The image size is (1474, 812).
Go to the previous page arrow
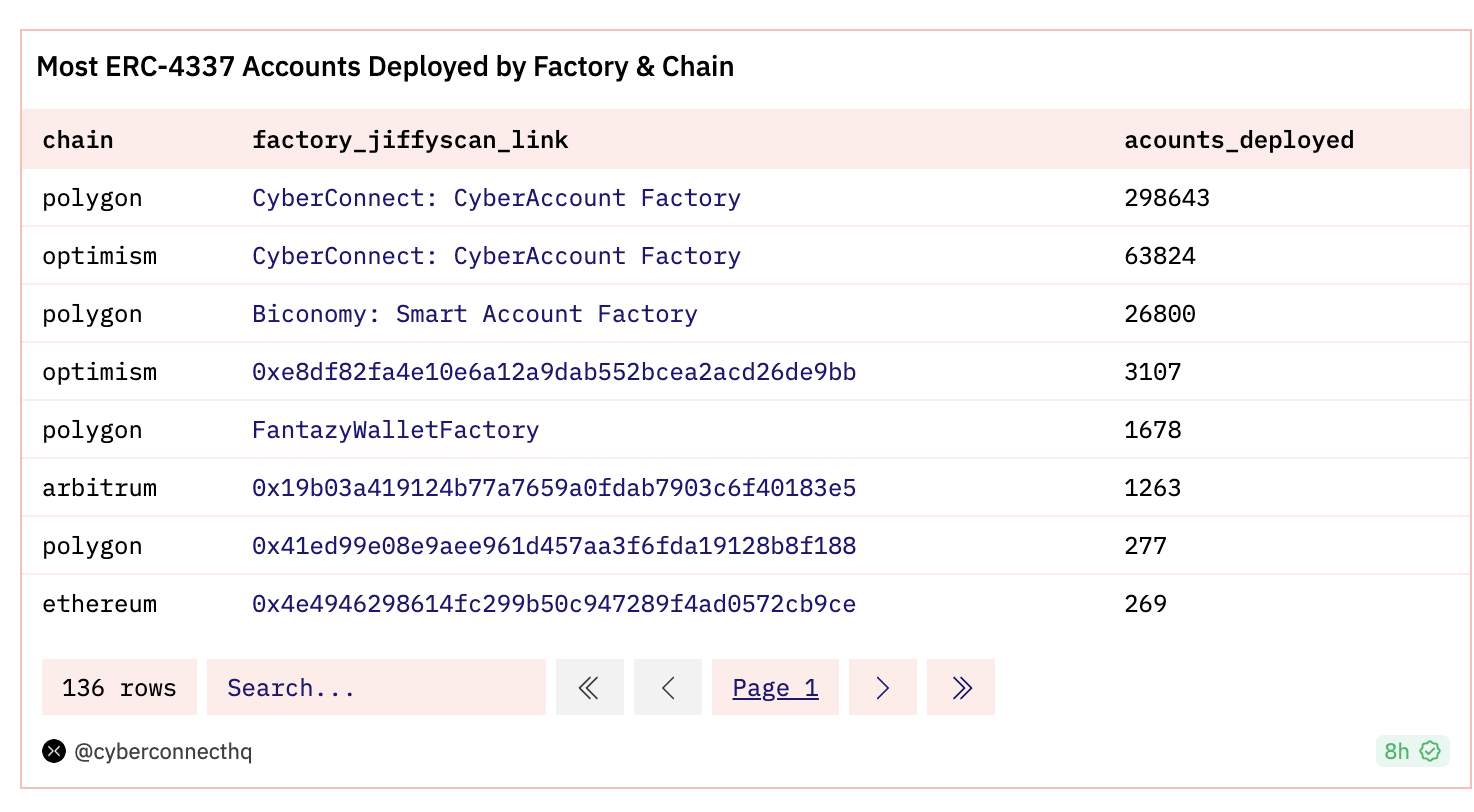668,688
